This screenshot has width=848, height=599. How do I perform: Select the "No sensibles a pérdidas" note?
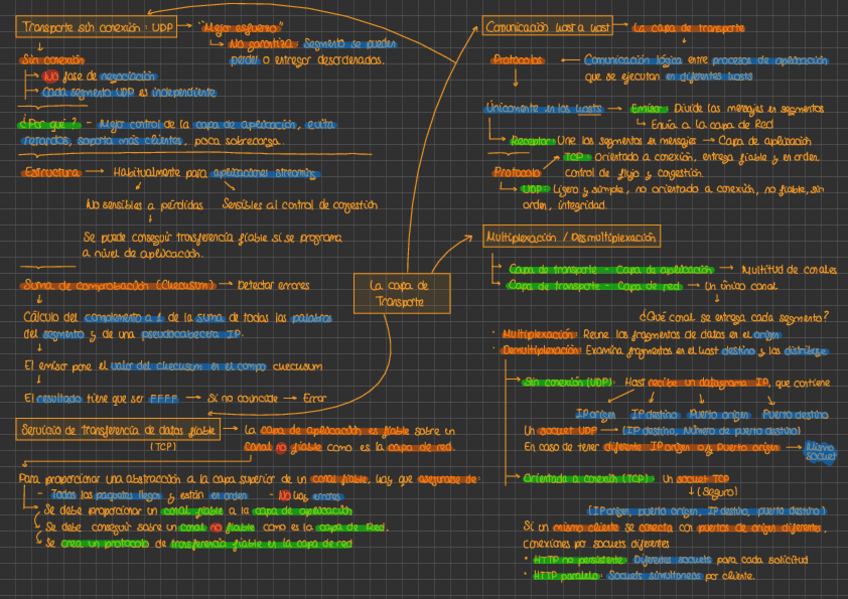(x=144, y=205)
